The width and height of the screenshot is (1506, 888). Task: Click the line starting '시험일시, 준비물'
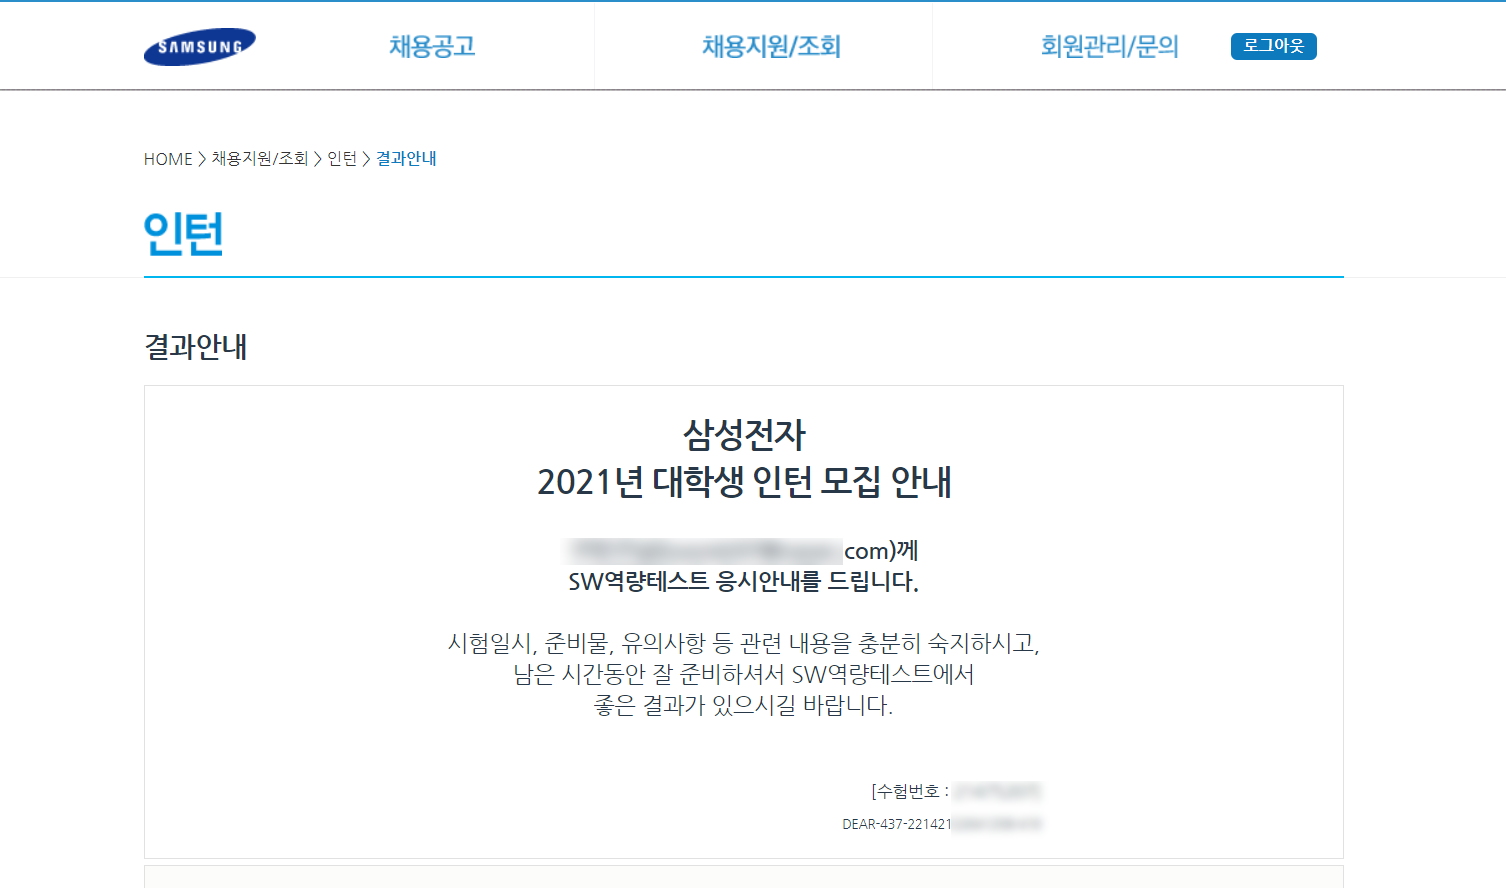pyautogui.click(x=744, y=643)
